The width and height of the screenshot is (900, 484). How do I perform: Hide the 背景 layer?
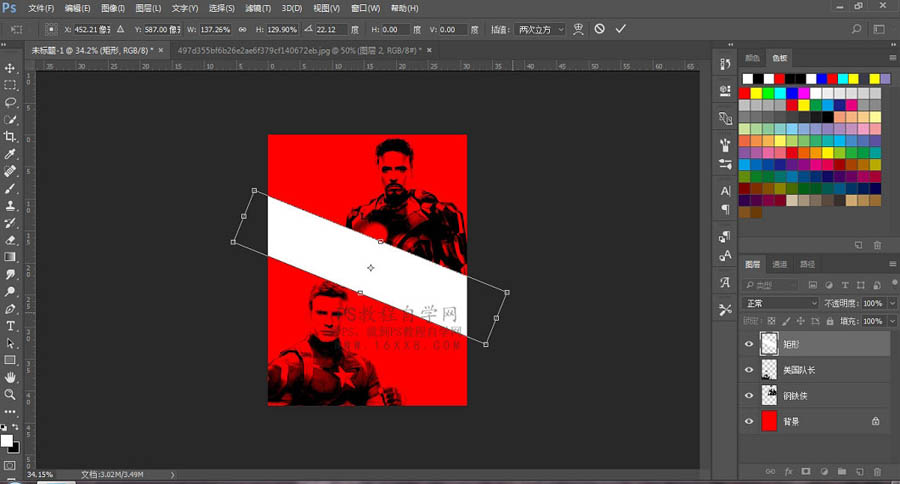pos(748,421)
